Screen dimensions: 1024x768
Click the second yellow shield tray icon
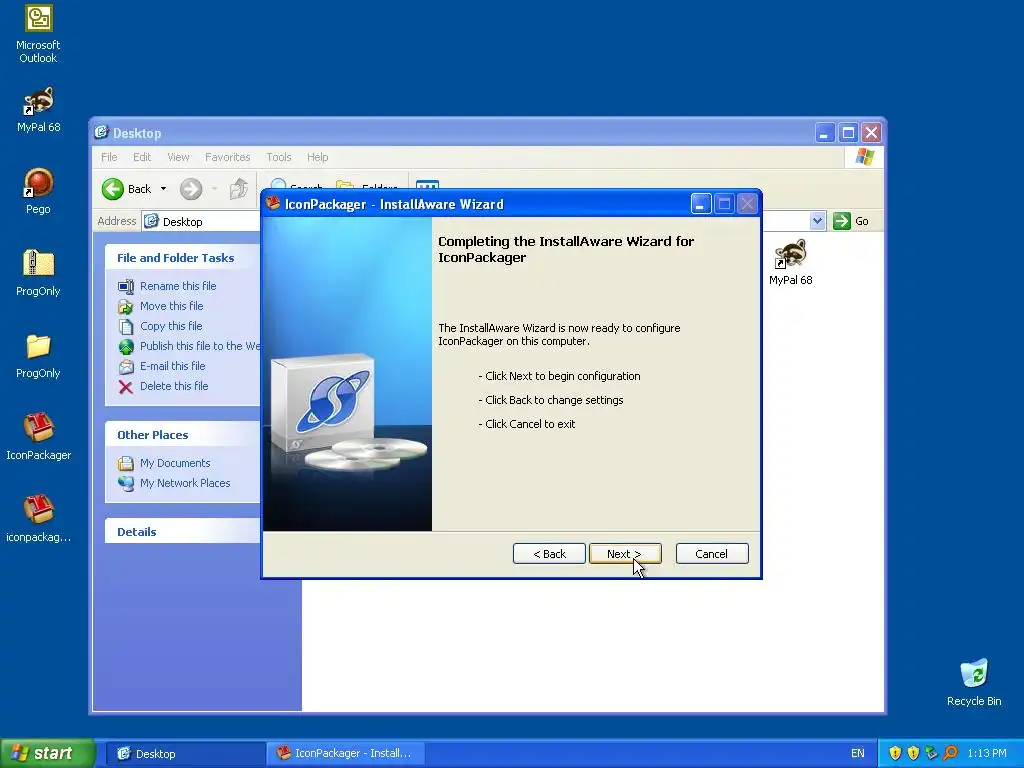coord(913,753)
